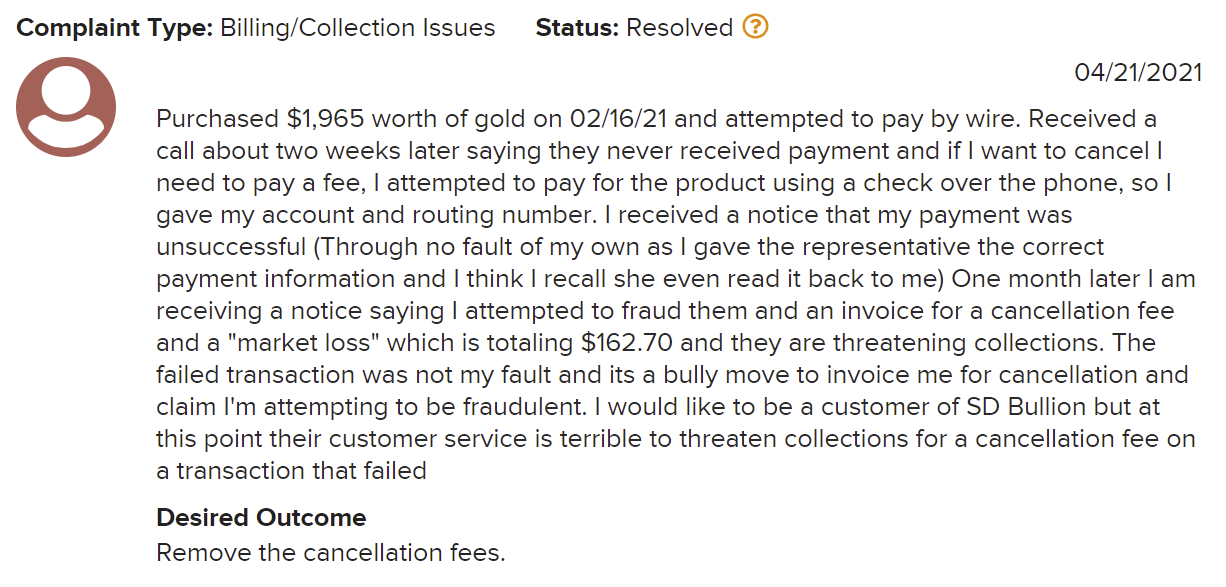The width and height of the screenshot is (1226, 587).
Task: Select the "Status:" label
Action: pos(577,28)
